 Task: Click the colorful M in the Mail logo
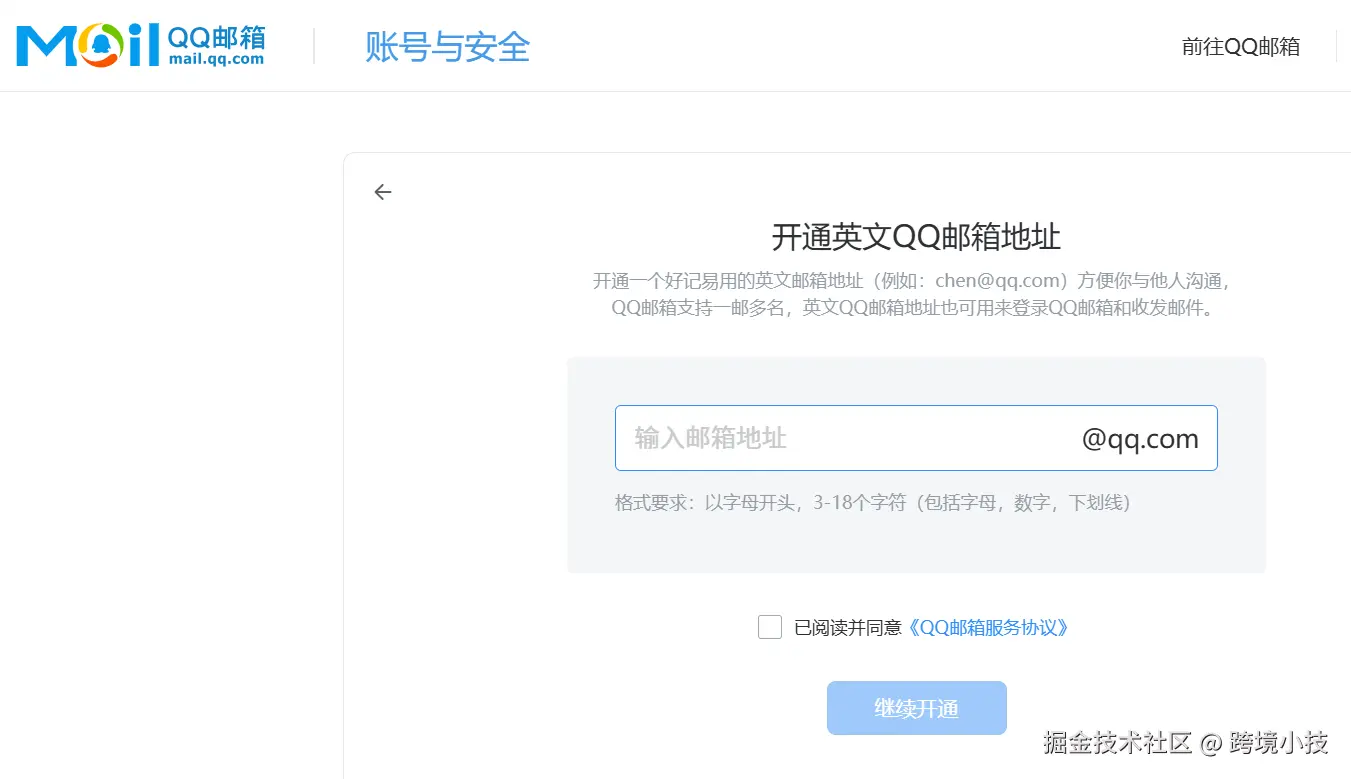click(48, 44)
